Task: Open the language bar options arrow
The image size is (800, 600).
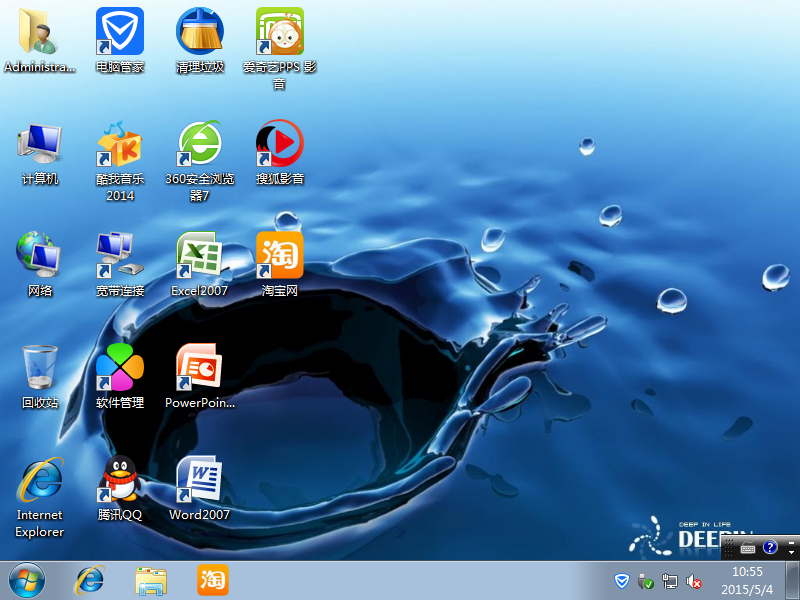Action: pyautogui.click(x=791, y=553)
